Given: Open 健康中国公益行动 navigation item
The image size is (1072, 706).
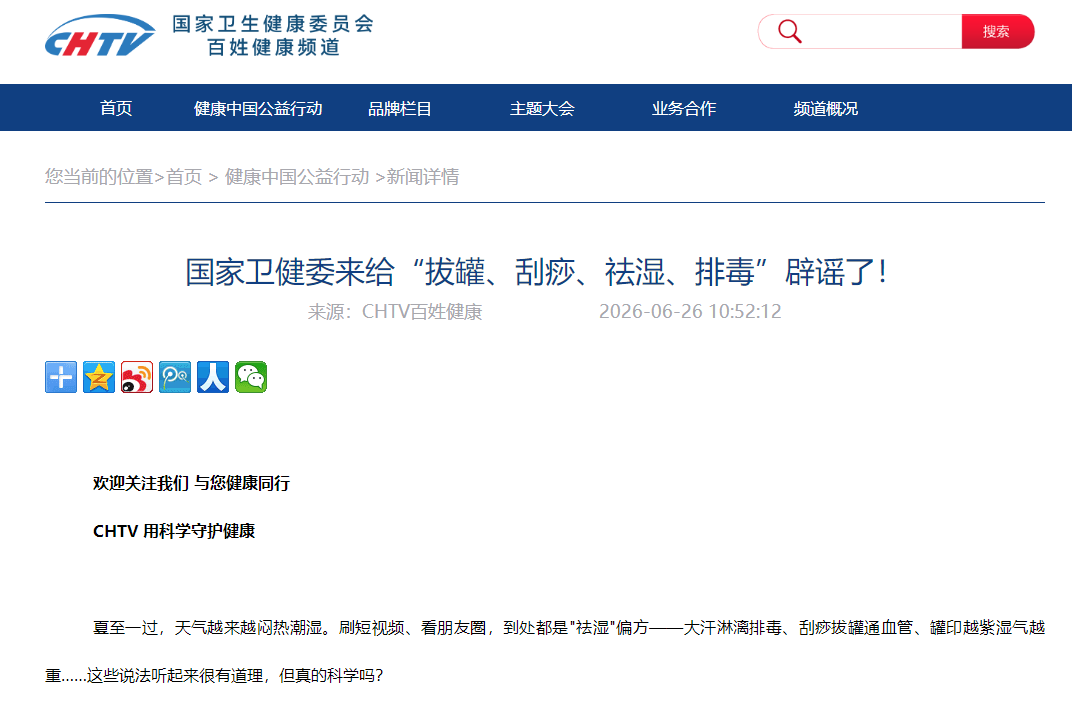Looking at the screenshot, I should click(x=258, y=108).
